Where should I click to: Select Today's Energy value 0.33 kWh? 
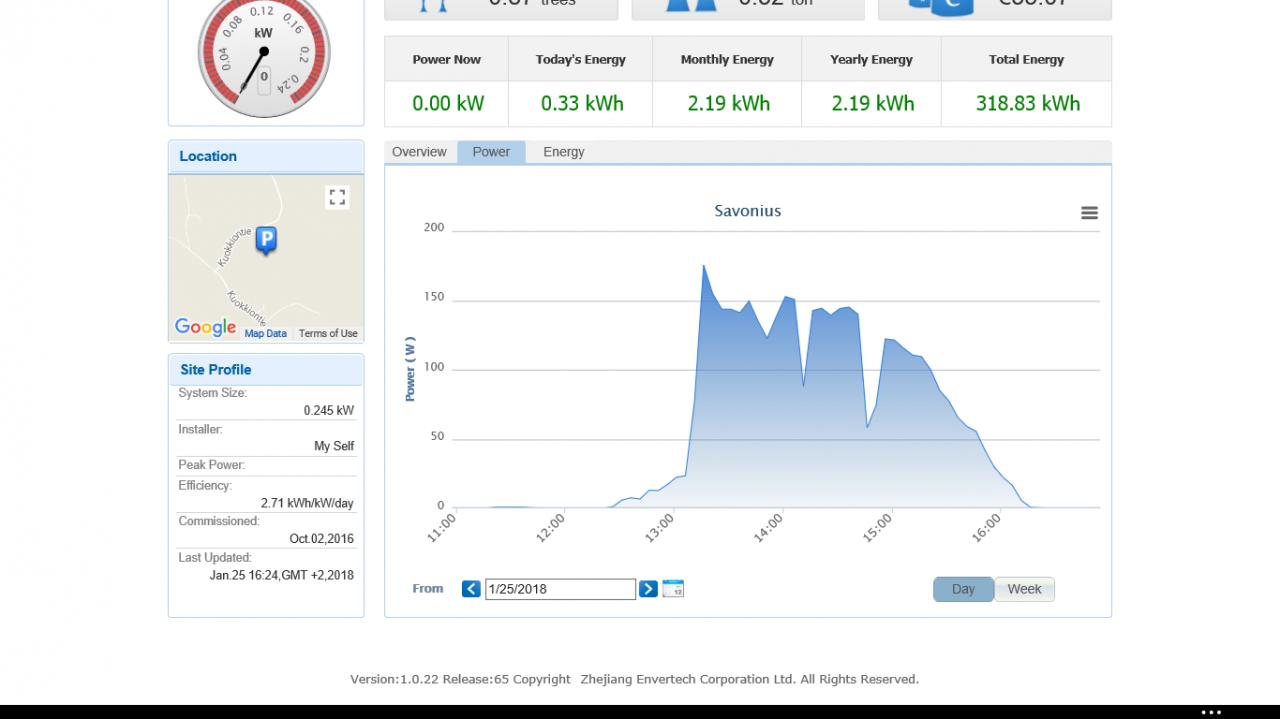(582, 103)
